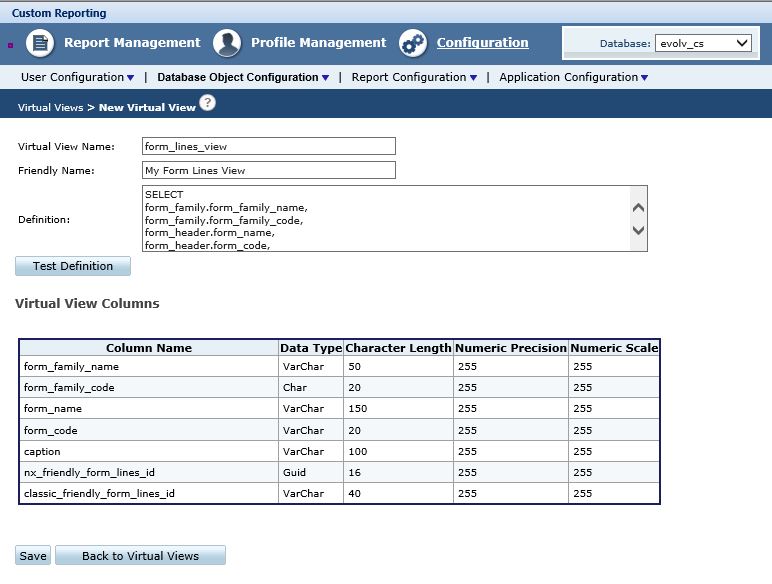Click the Report Management document icon
The image size is (772, 584).
coord(40,43)
